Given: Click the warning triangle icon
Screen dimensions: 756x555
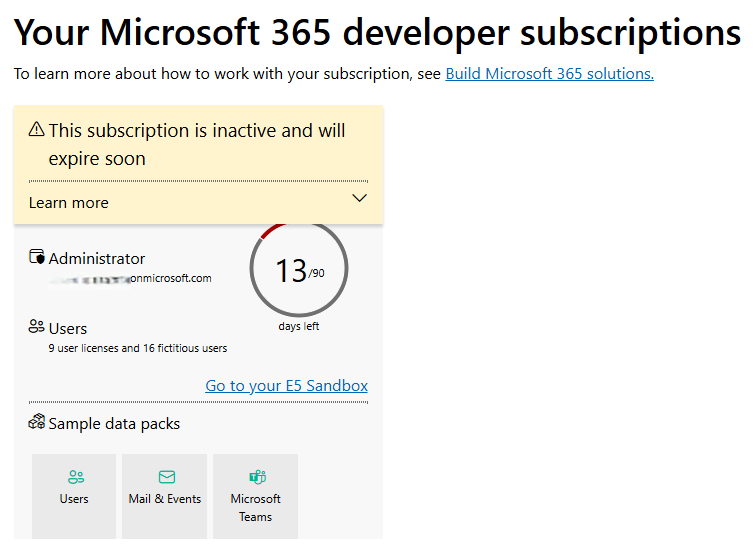Looking at the screenshot, I should [37, 129].
